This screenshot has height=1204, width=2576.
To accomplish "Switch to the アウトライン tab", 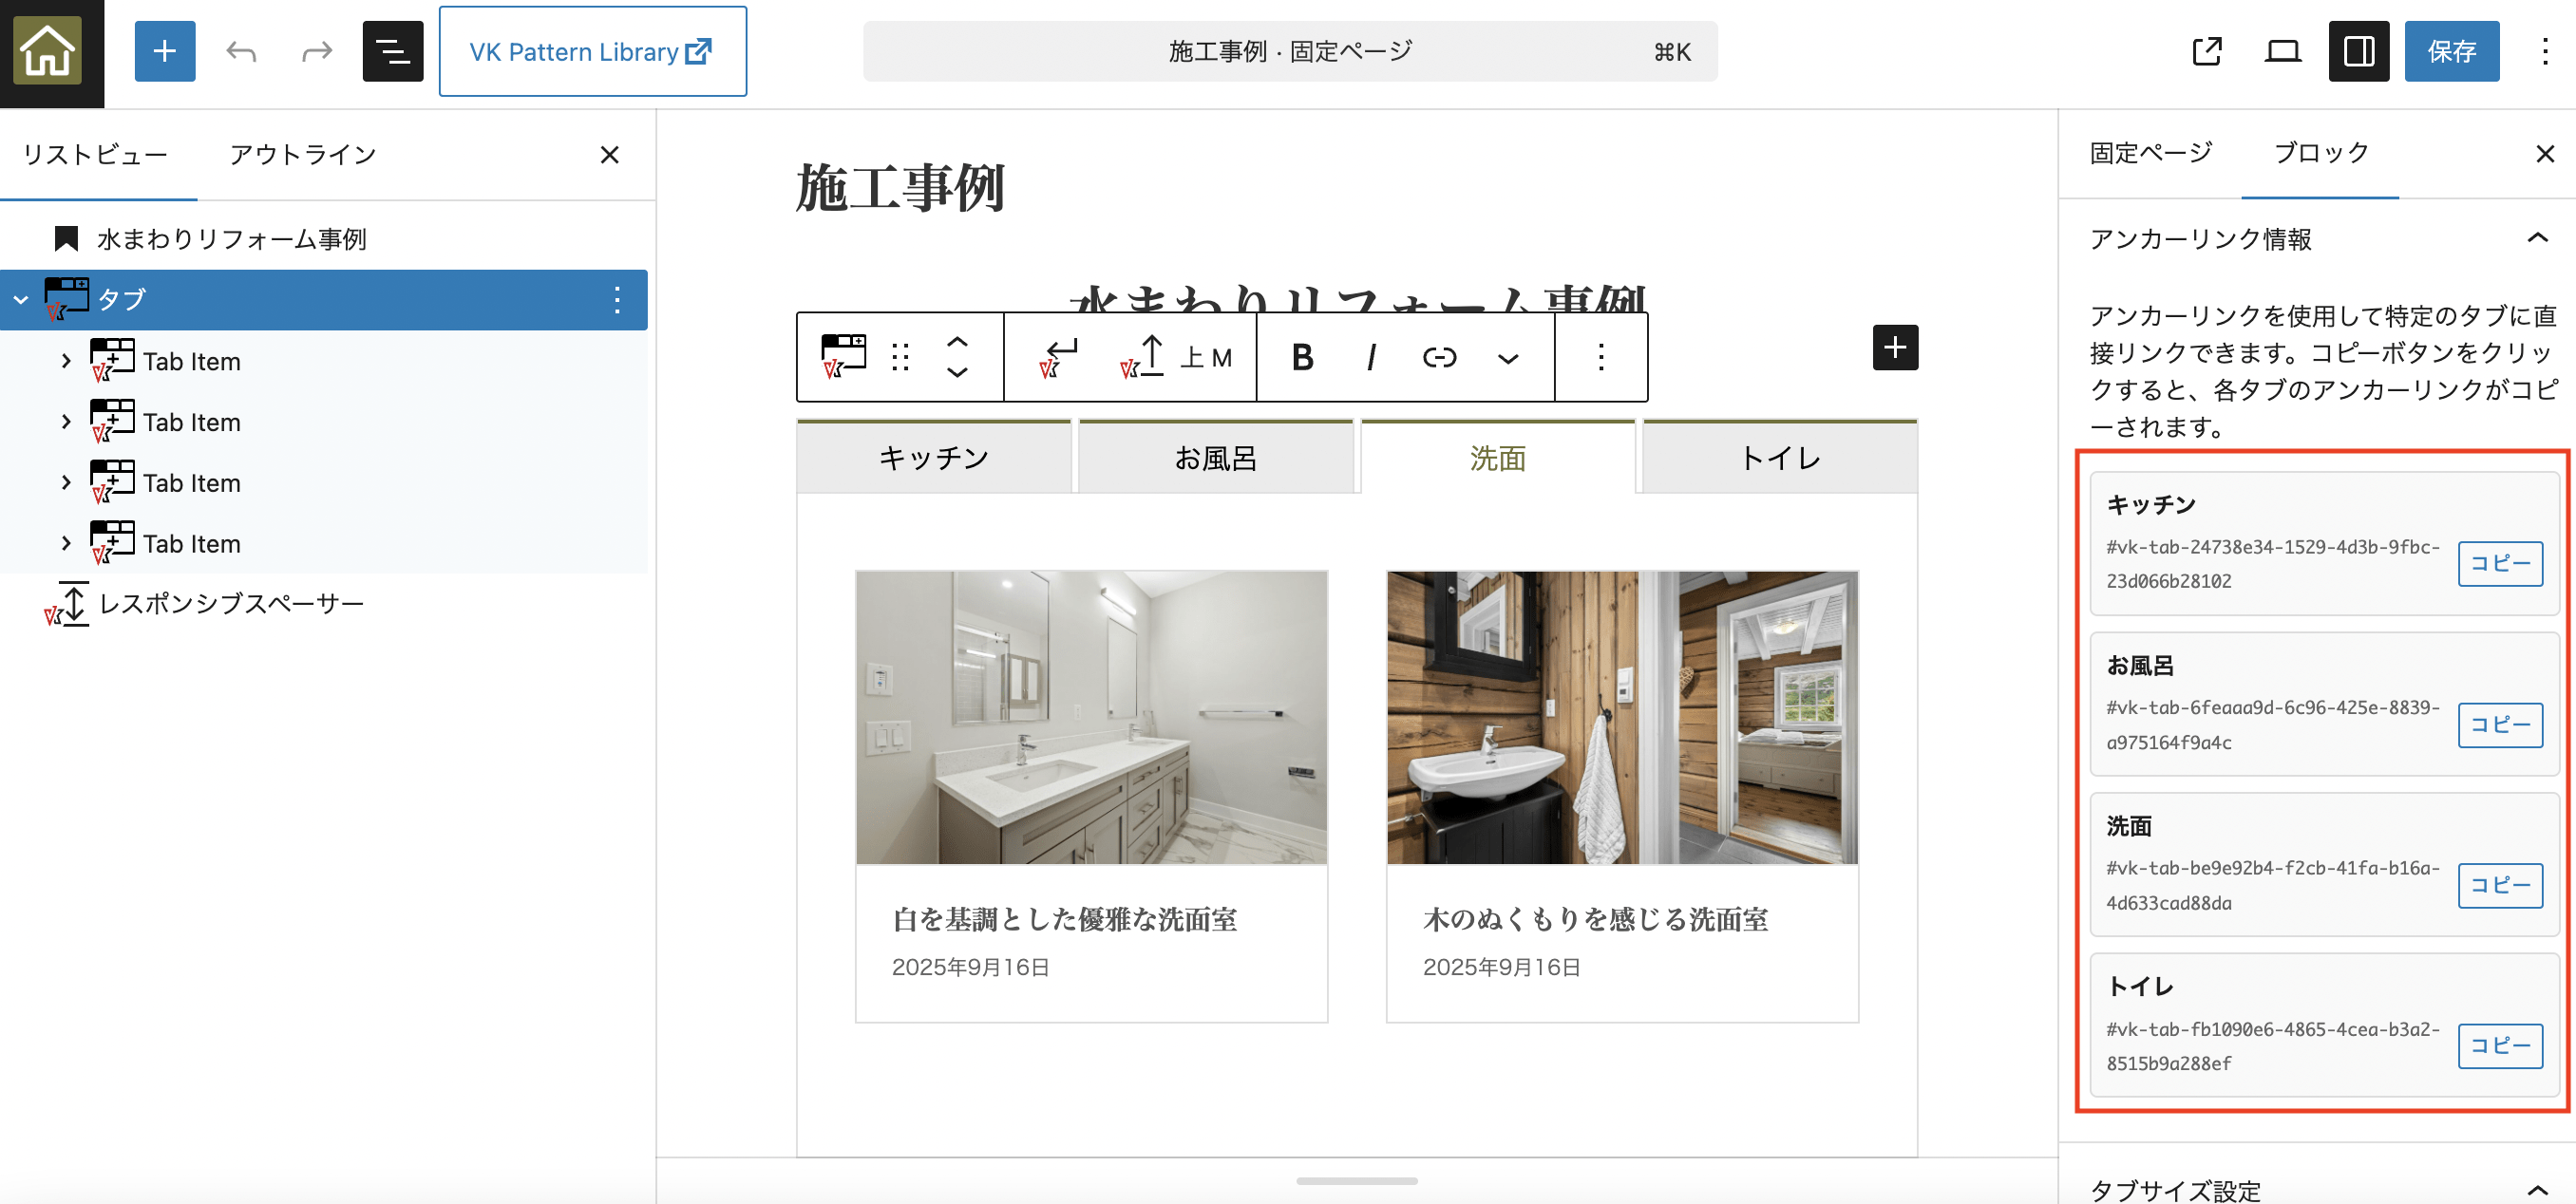I will click(x=303, y=155).
